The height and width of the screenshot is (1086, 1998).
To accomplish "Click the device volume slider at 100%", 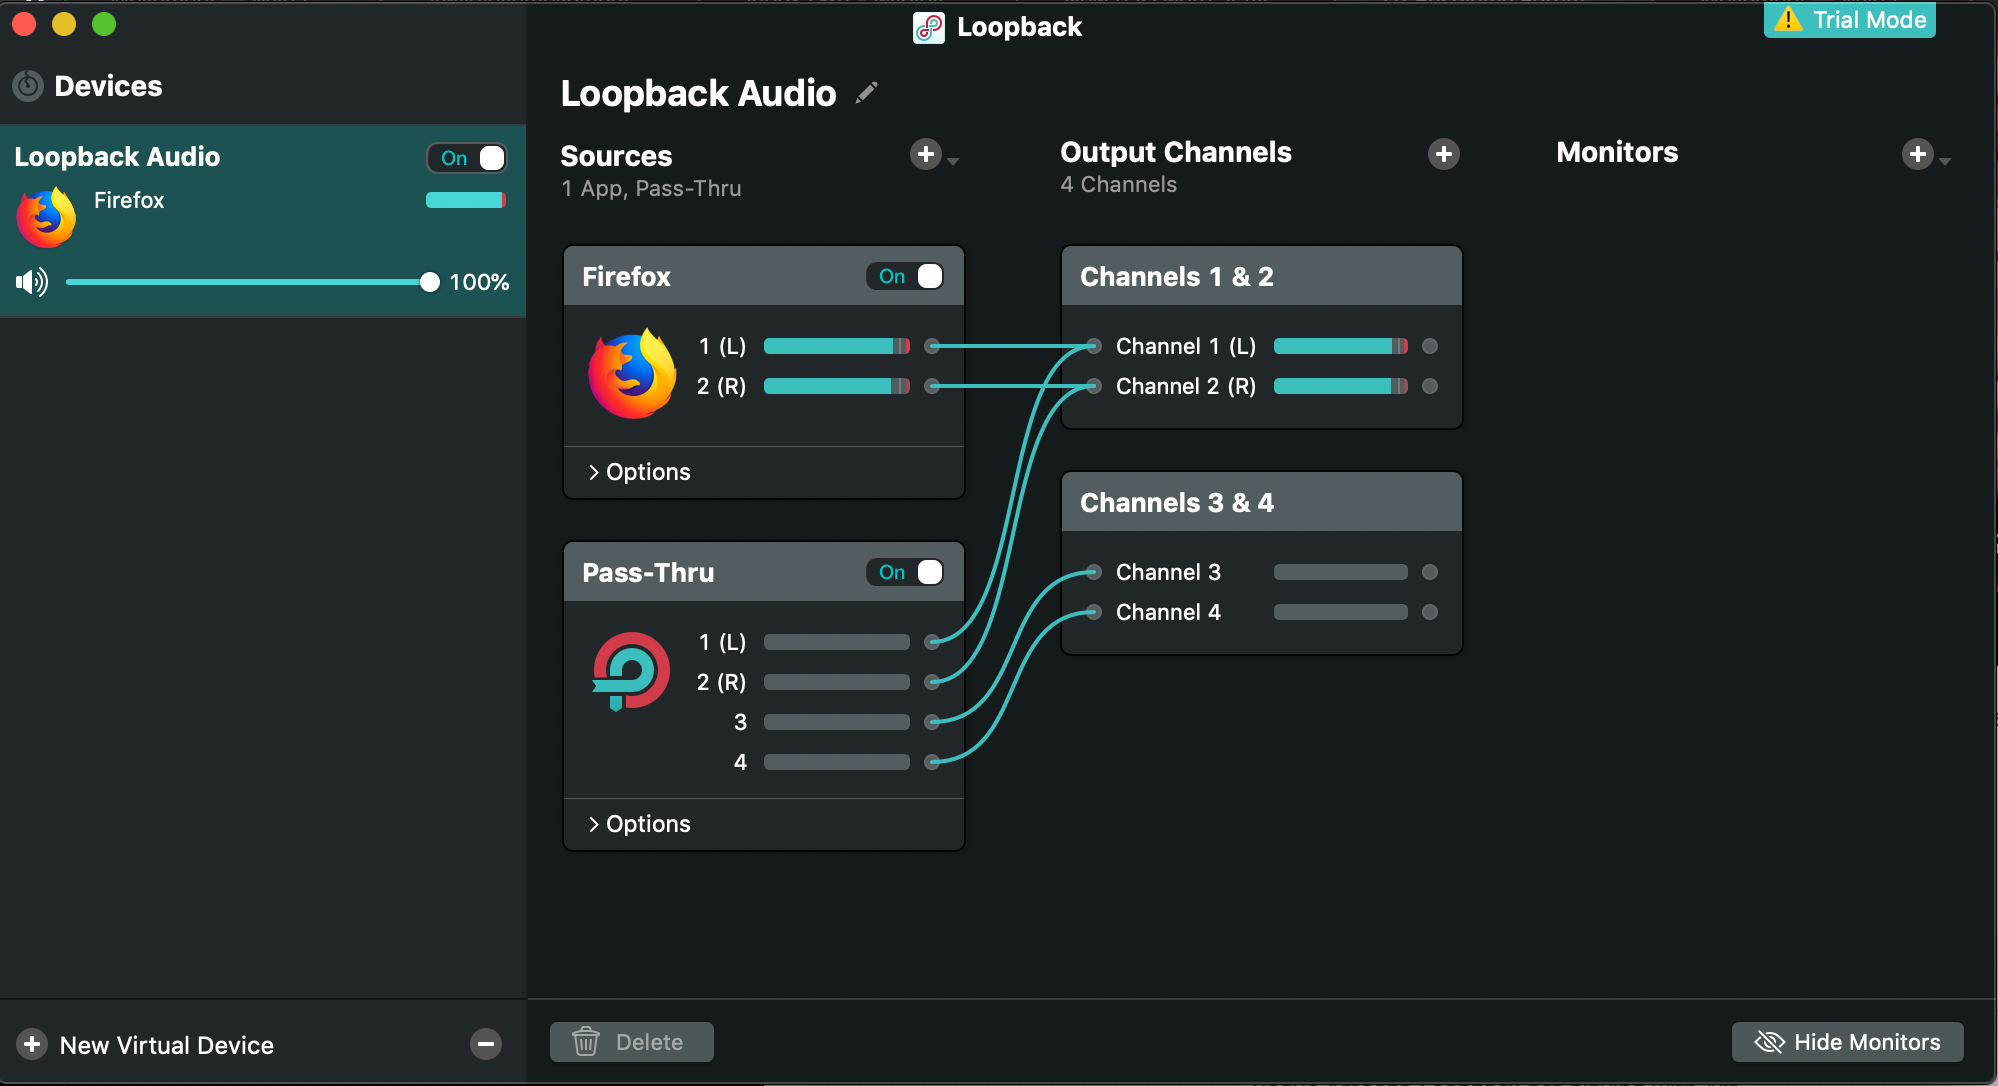I will [429, 282].
